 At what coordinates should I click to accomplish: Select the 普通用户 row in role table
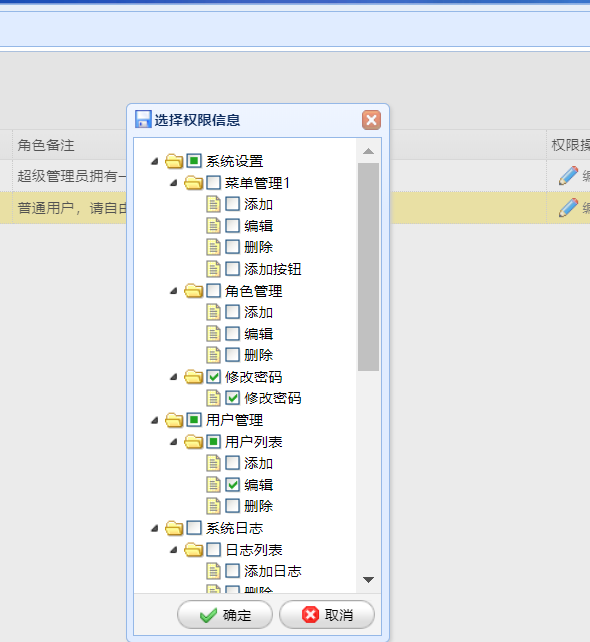pyautogui.click(x=295, y=208)
